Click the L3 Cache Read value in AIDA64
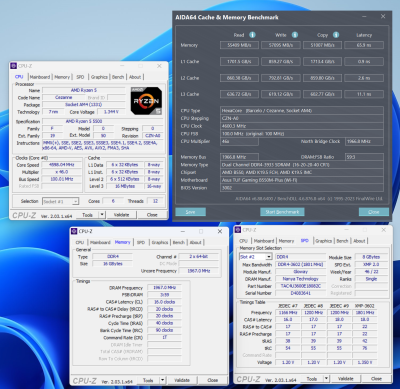400x389 pixels. tap(239, 94)
